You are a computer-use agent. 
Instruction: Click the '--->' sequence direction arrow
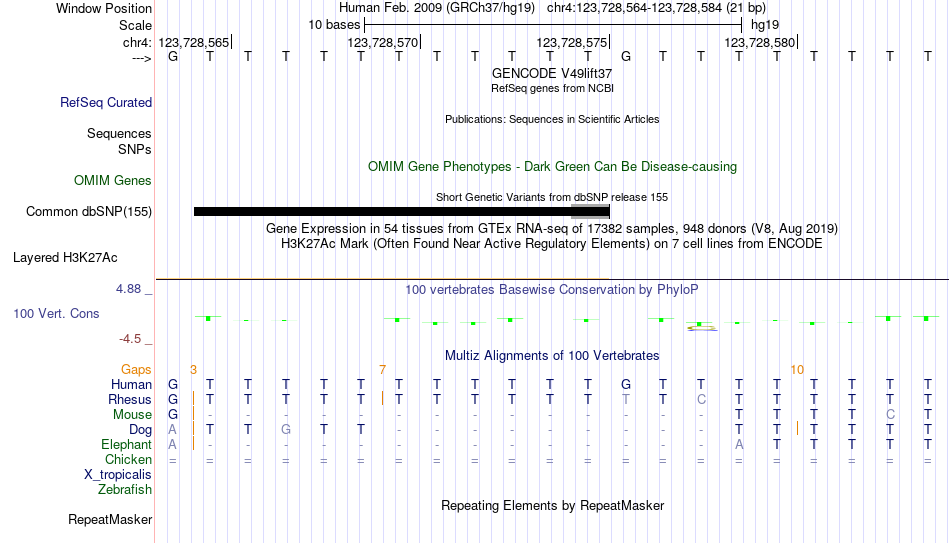tap(141, 58)
